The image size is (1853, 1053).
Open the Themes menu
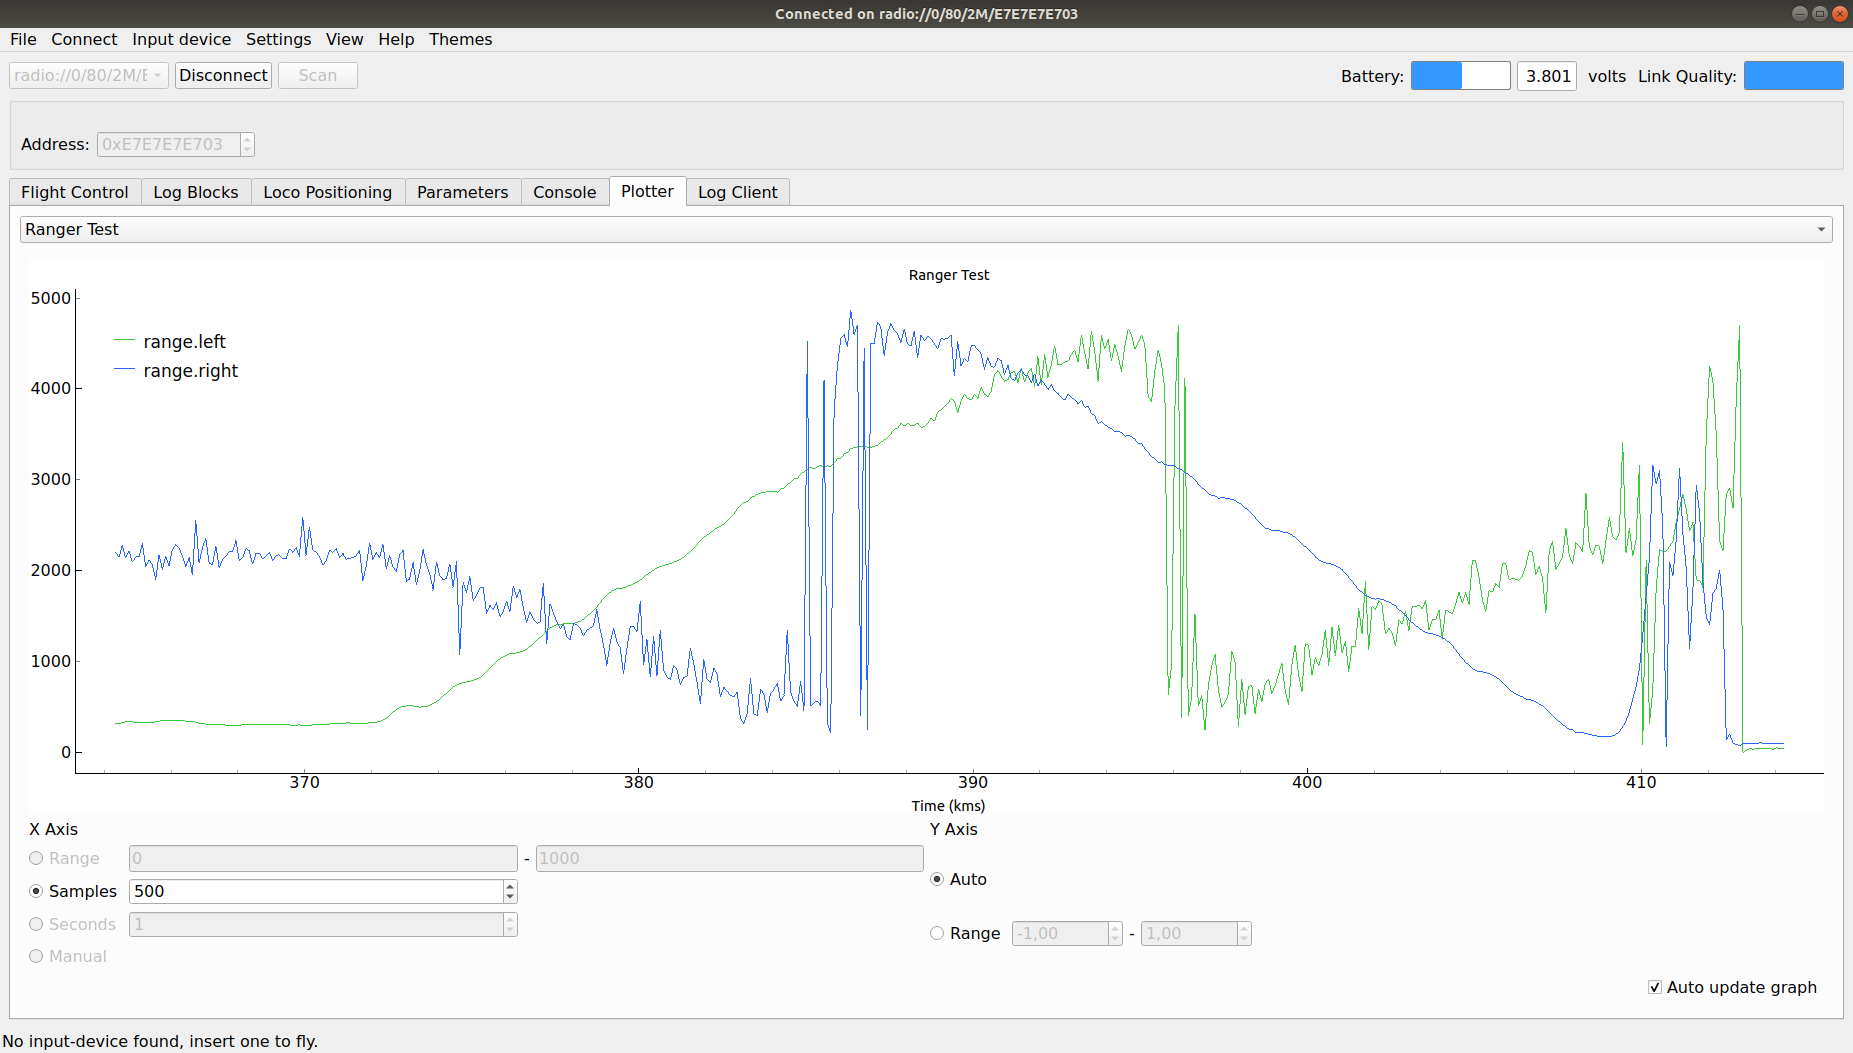[x=460, y=39]
